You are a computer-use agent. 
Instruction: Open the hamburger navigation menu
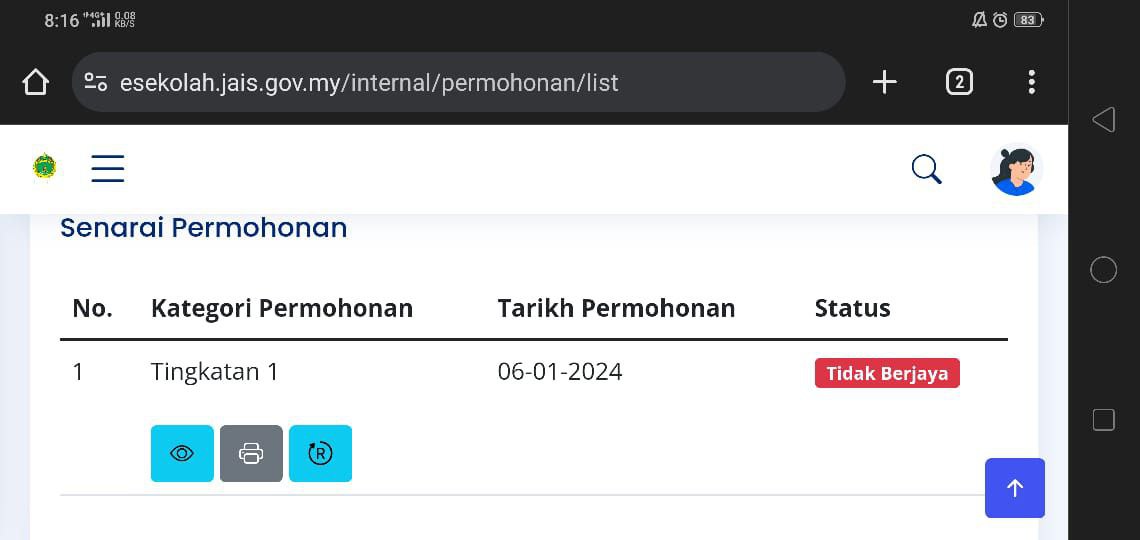pos(108,168)
